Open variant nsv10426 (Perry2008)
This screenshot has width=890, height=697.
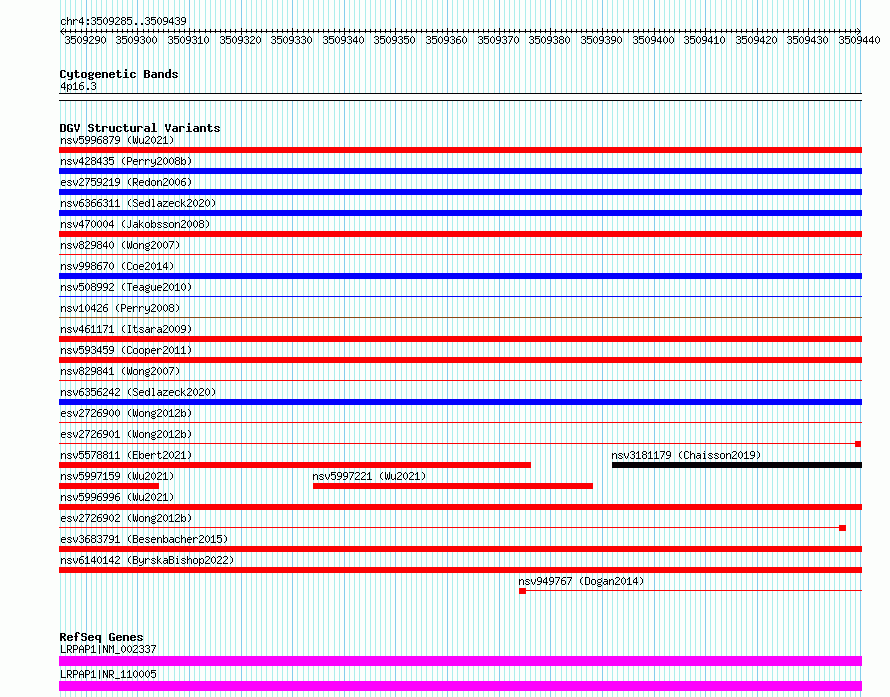pos(120,308)
